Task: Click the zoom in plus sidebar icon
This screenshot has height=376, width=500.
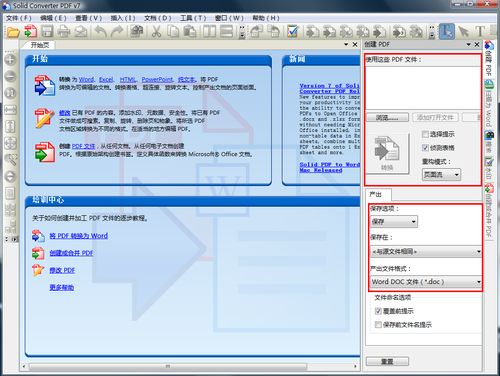Action: point(10,60)
